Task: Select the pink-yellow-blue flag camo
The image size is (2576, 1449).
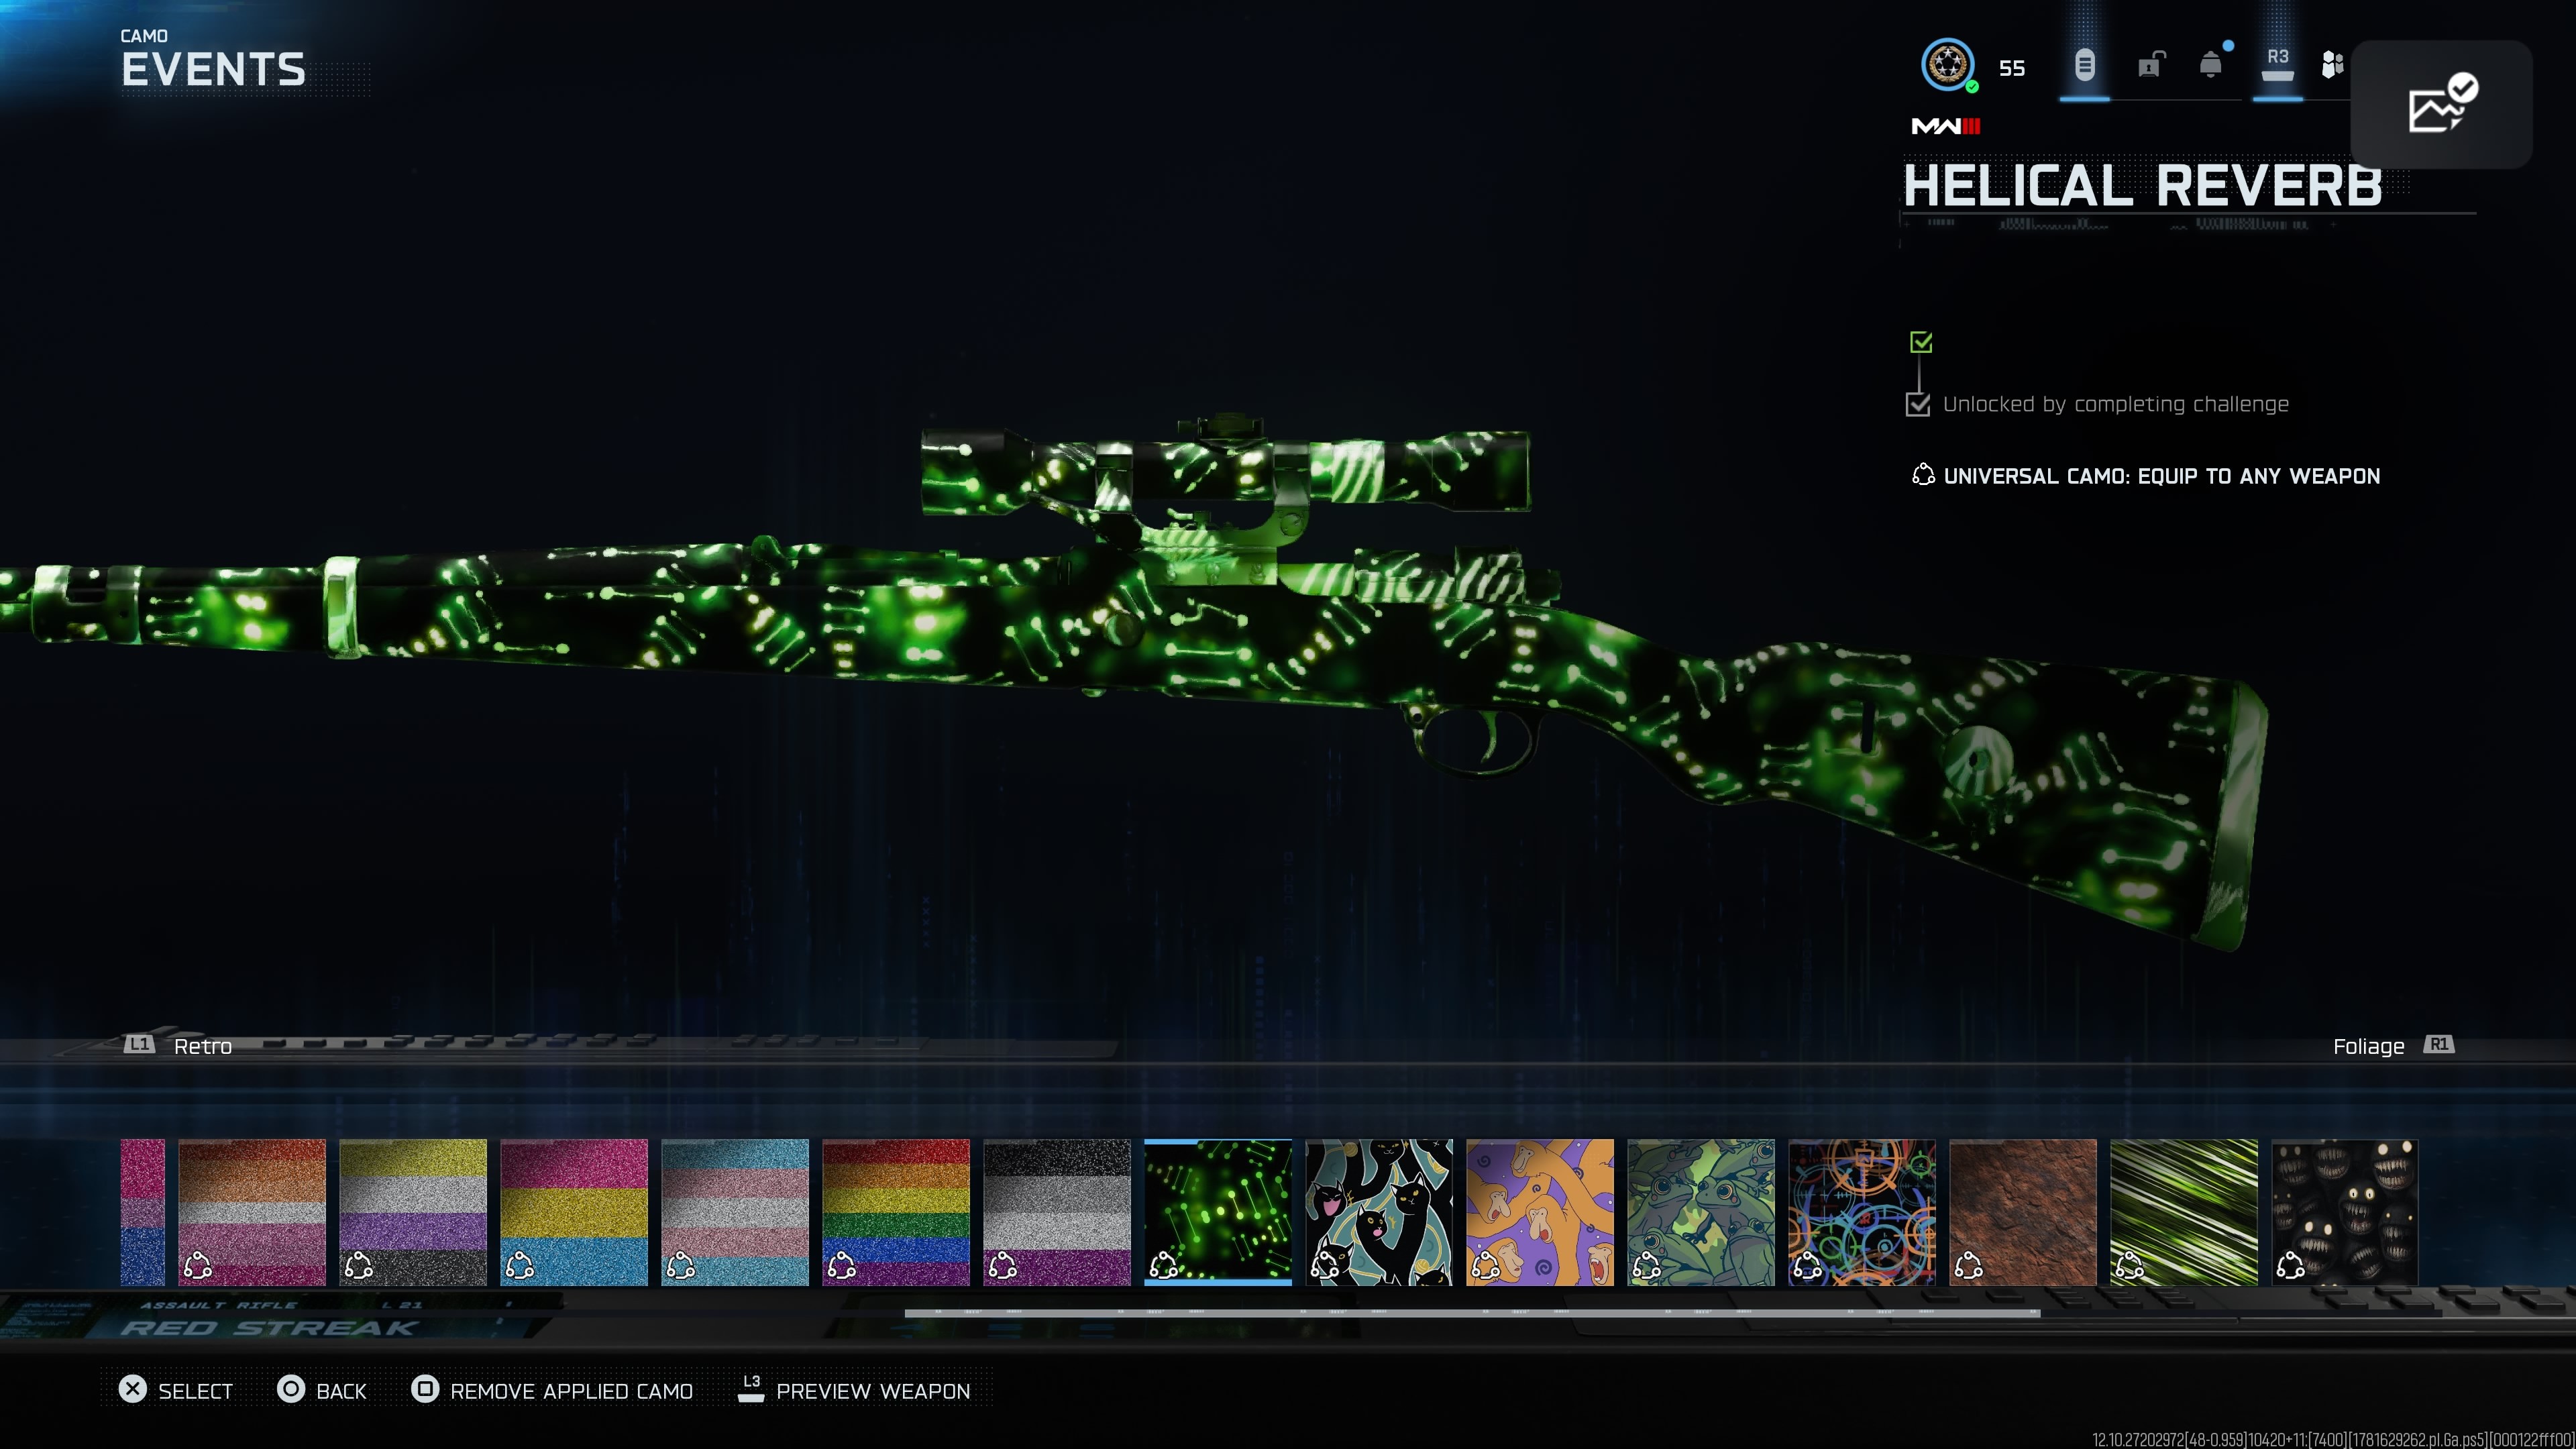Action: click(x=574, y=1212)
